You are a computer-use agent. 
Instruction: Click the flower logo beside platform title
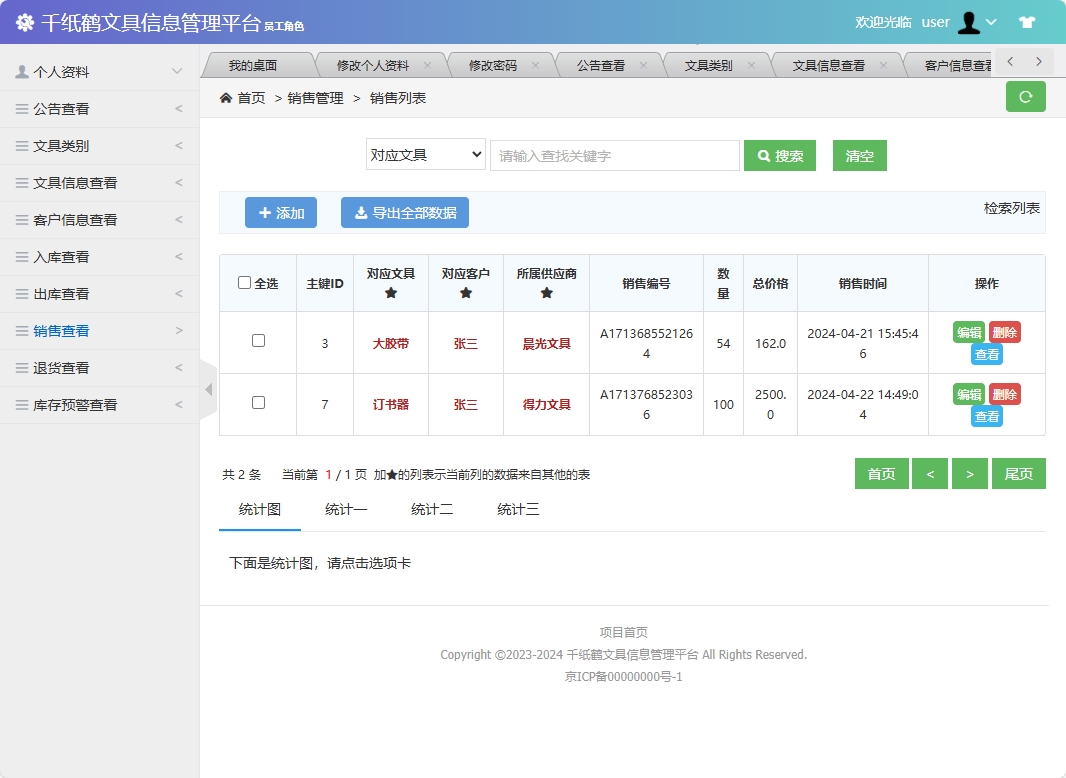tap(24, 21)
